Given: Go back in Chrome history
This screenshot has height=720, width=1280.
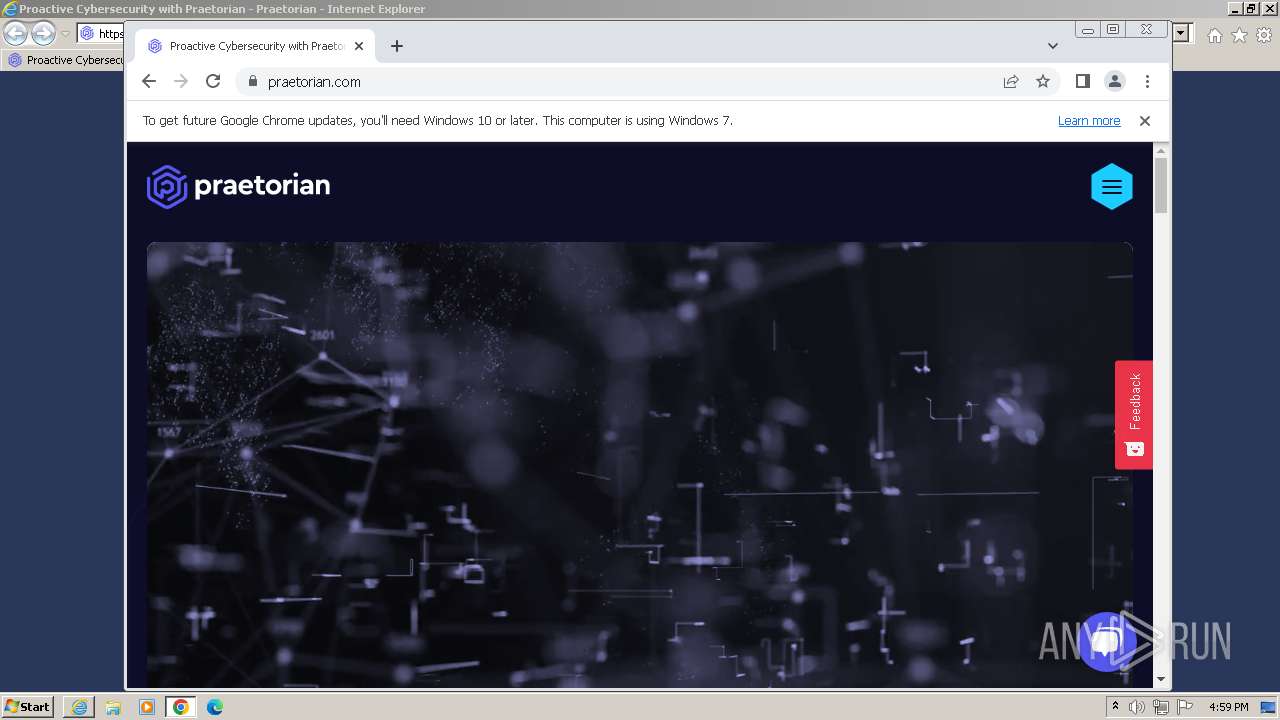Looking at the screenshot, I should [x=149, y=81].
